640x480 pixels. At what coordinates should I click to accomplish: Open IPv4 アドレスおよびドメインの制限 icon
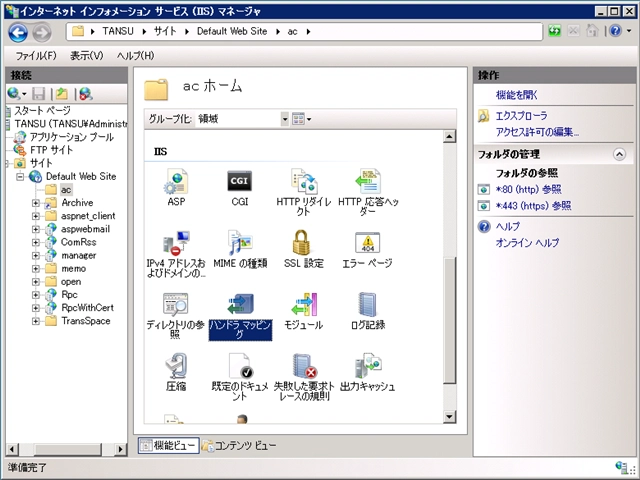[176, 243]
